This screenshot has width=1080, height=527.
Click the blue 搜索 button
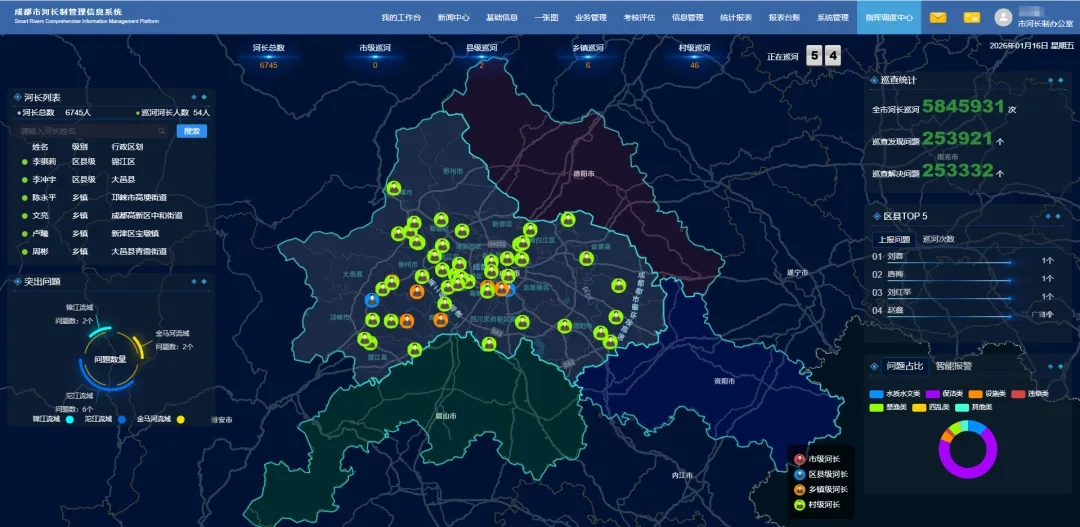click(x=191, y=131)
